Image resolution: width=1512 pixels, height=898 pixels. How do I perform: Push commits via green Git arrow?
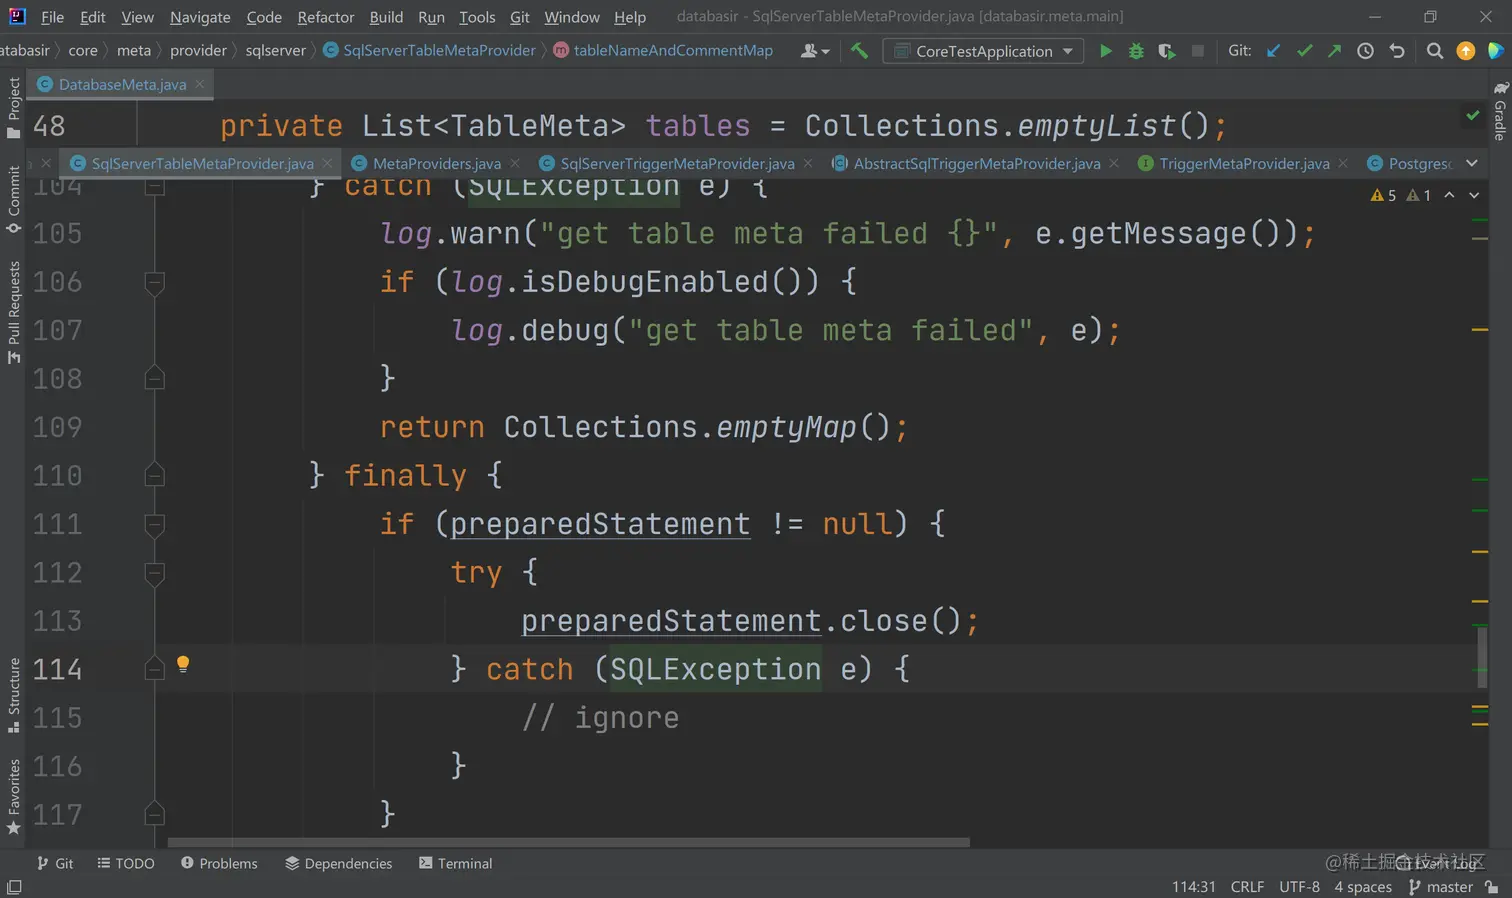click(x=1334, y=51)
